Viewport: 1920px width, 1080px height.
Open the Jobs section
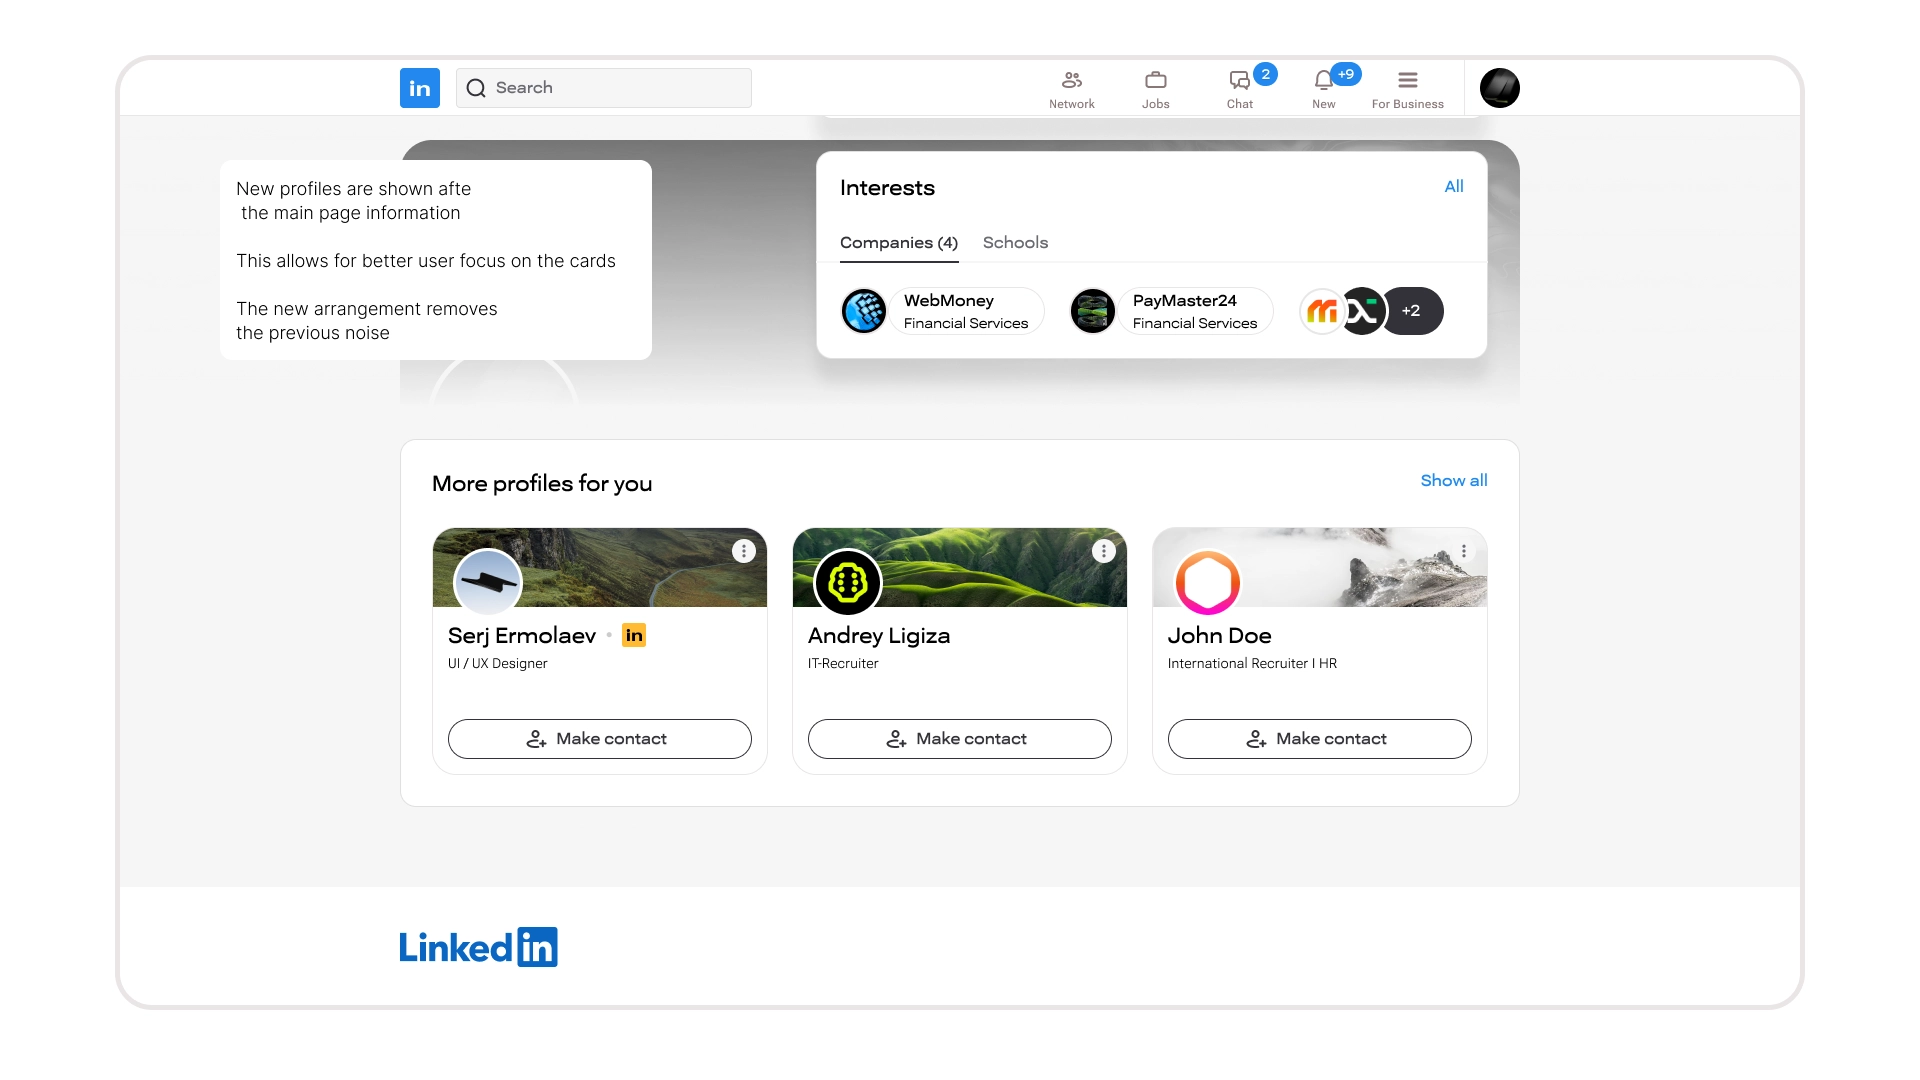(x=1155, y=88)
